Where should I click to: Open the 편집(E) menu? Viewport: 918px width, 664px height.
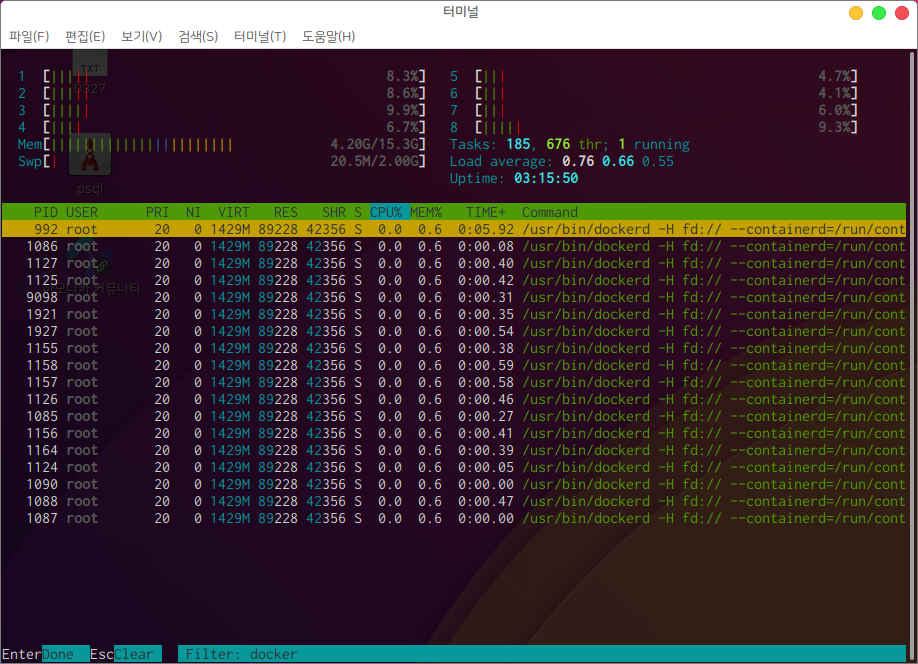coord(85,36)
